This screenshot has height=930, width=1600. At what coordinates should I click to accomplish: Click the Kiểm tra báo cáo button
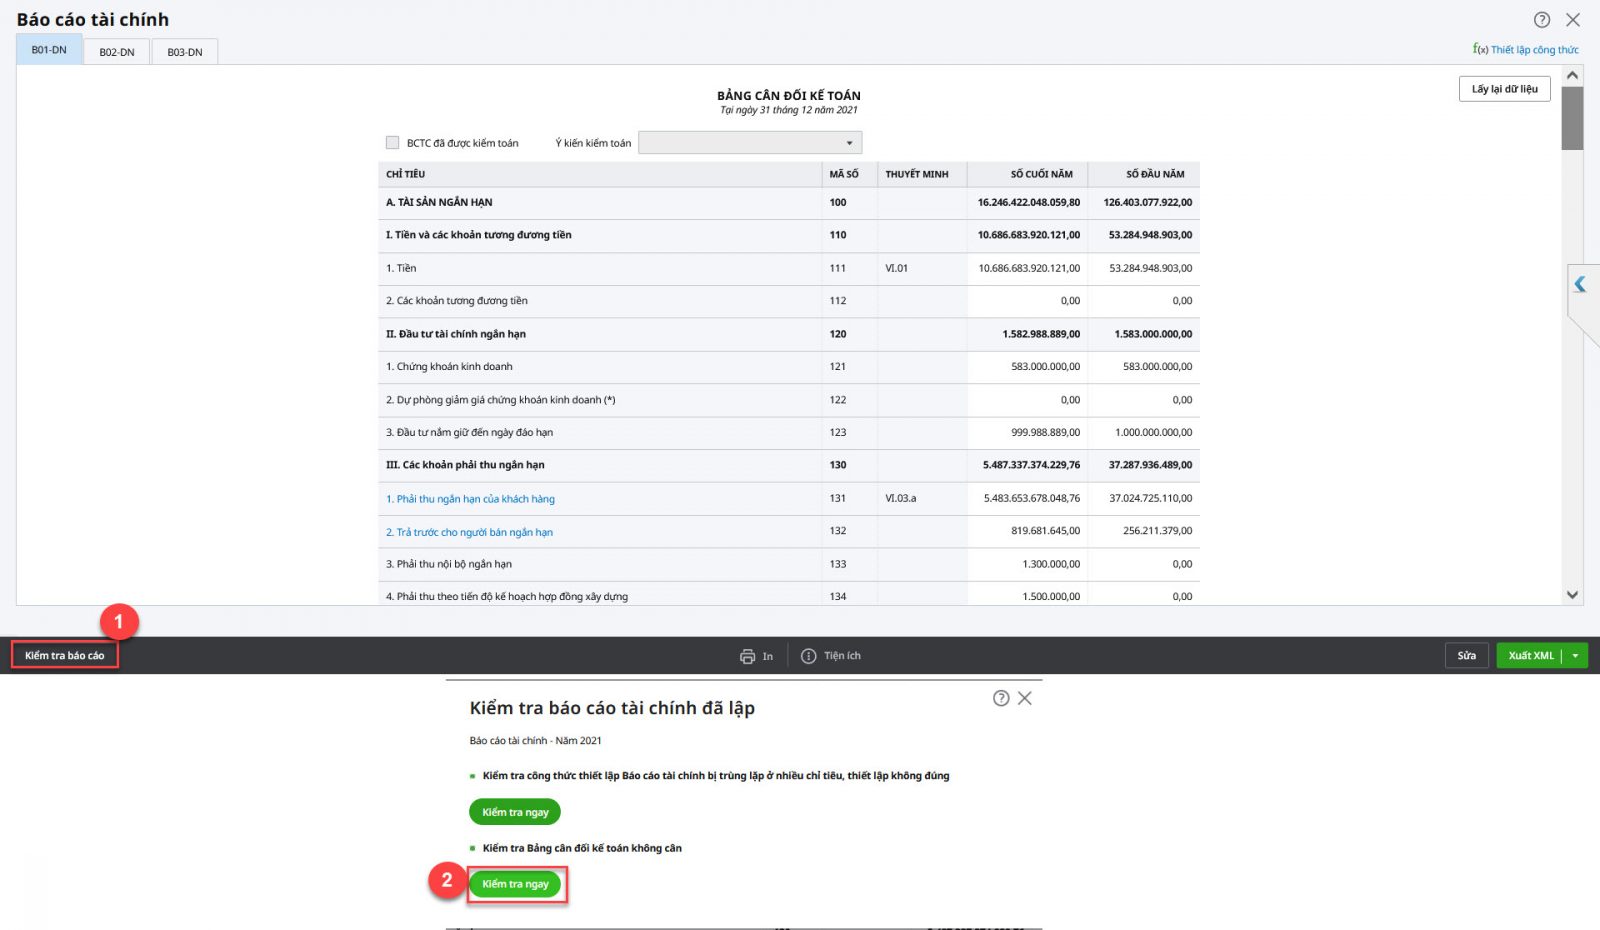(65, 656)
